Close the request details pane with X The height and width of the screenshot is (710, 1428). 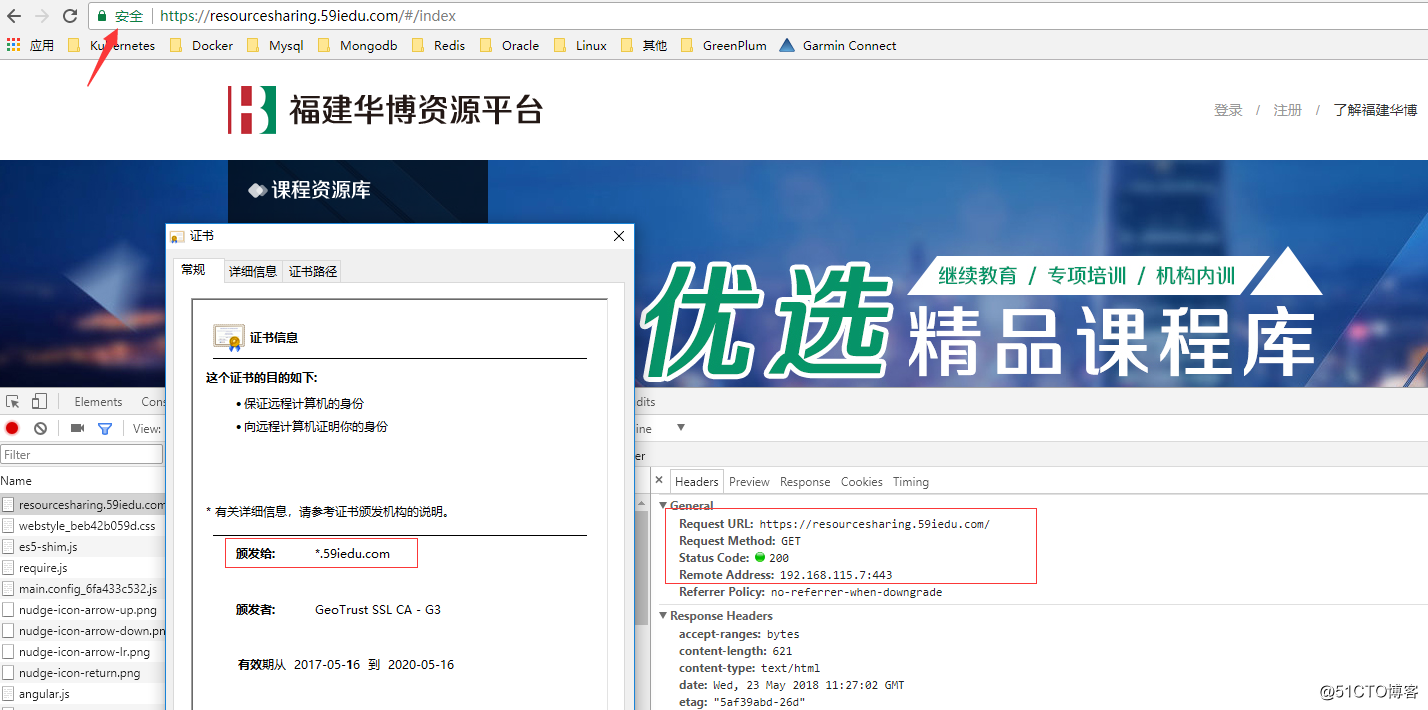[x=660, y=481]
